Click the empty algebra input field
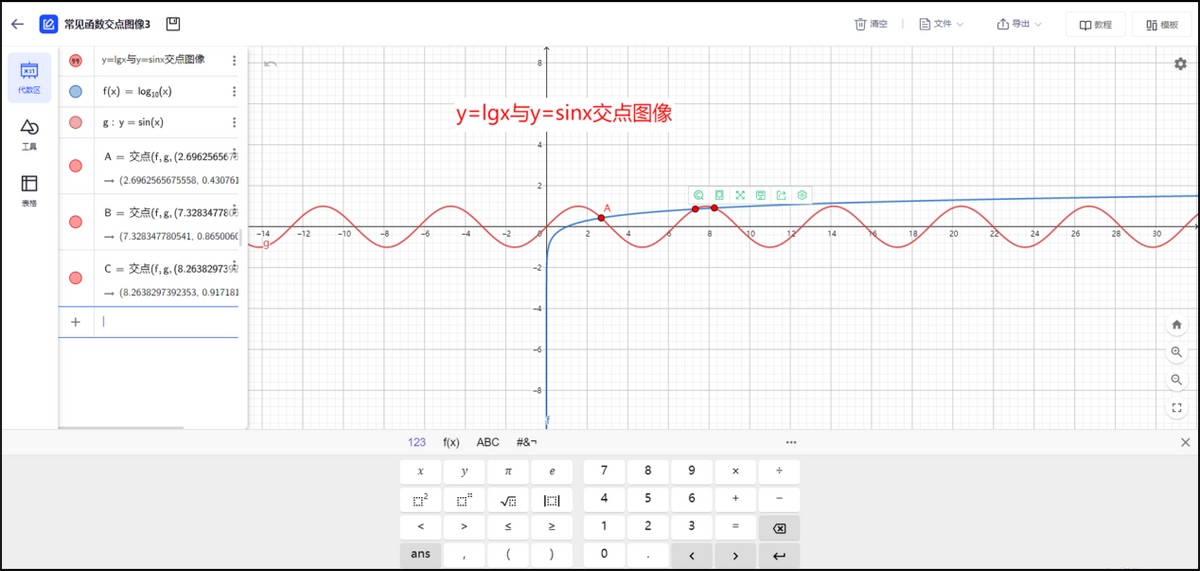This screenshot has height=571, width=1200. click(x=165, y=322)
